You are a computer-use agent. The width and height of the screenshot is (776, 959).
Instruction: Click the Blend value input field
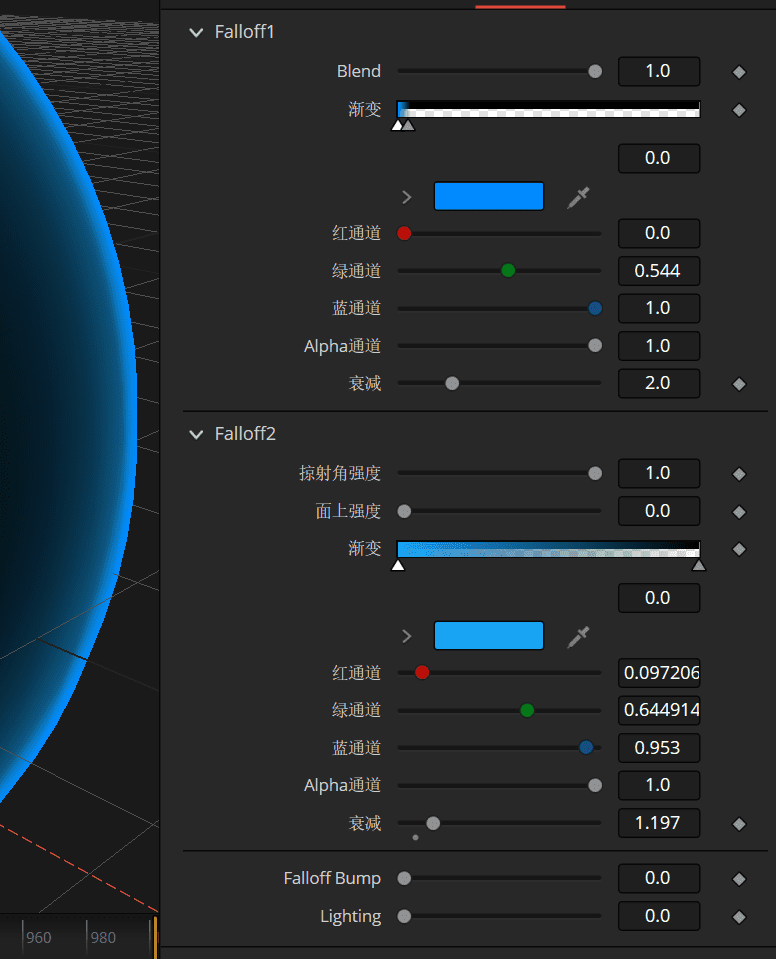click(658, 72)
